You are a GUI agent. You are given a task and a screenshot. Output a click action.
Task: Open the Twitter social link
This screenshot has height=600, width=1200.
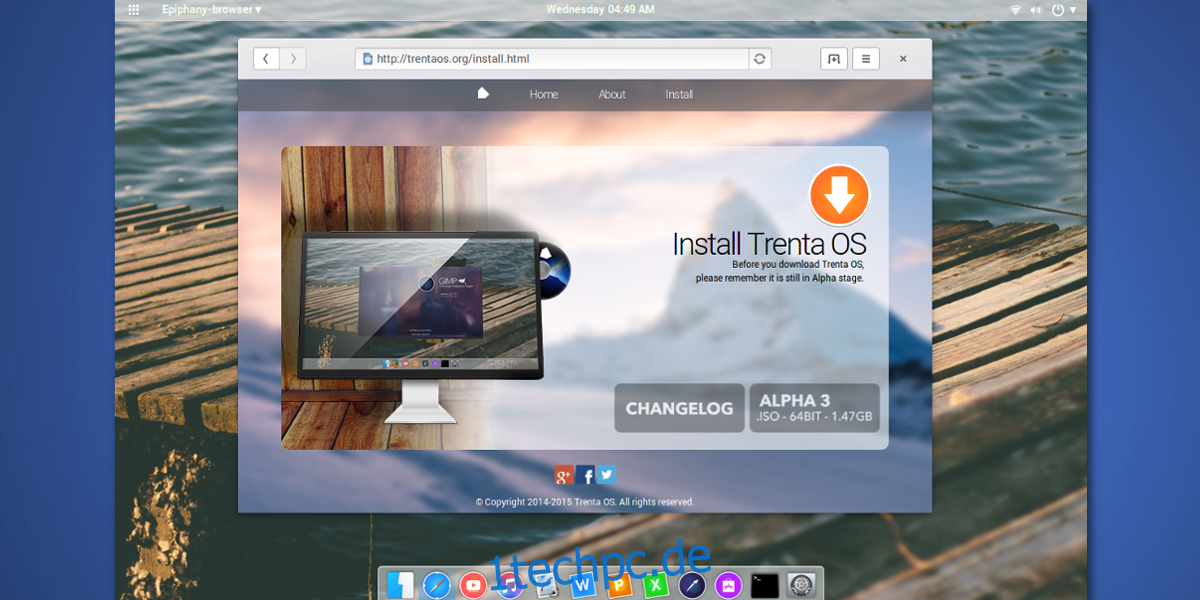pyautogui.click(x=606, y=476)
